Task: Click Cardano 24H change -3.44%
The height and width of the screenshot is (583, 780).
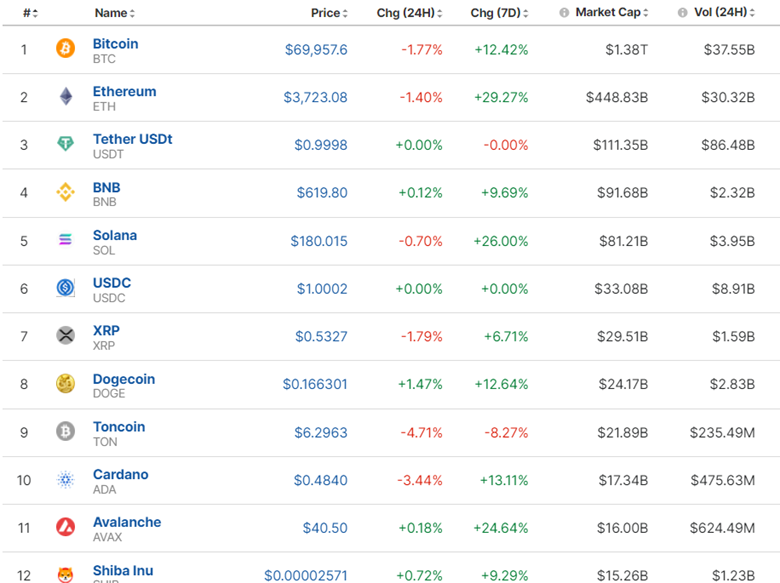Action: click(420, 481)
